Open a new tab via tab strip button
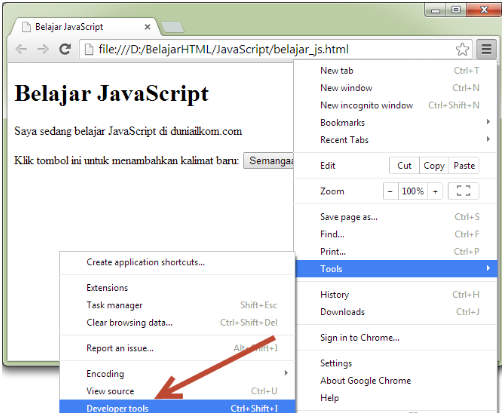 tap(172, 27)
